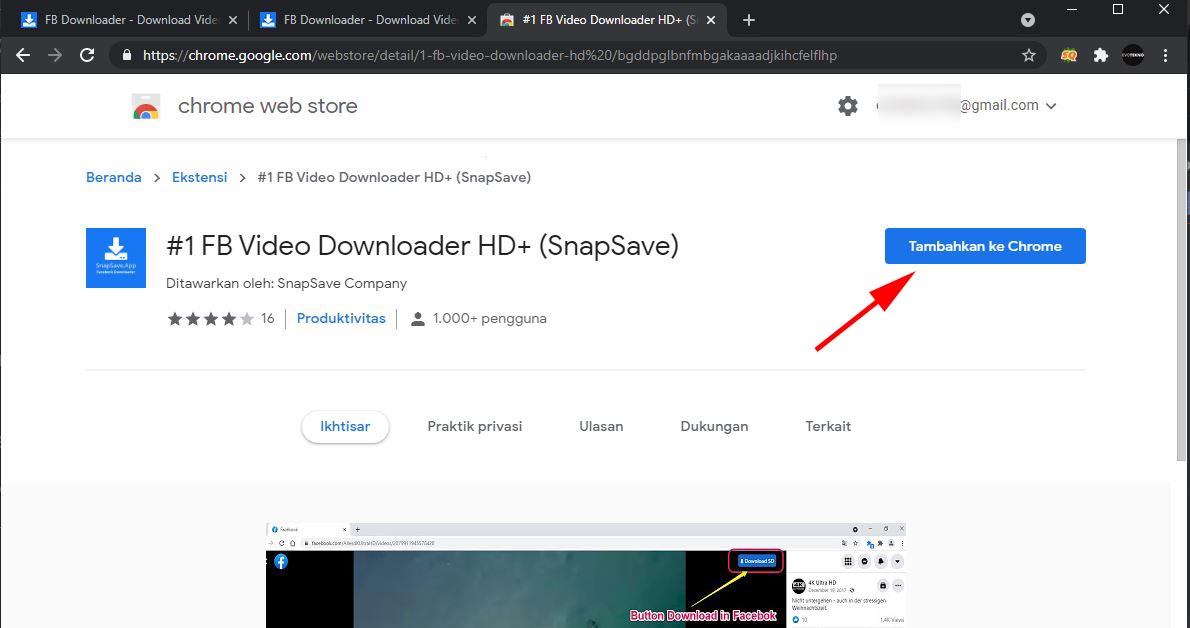Click the tab search down-arrow circle
1190x628 pixels.
tap(1028, 21)
